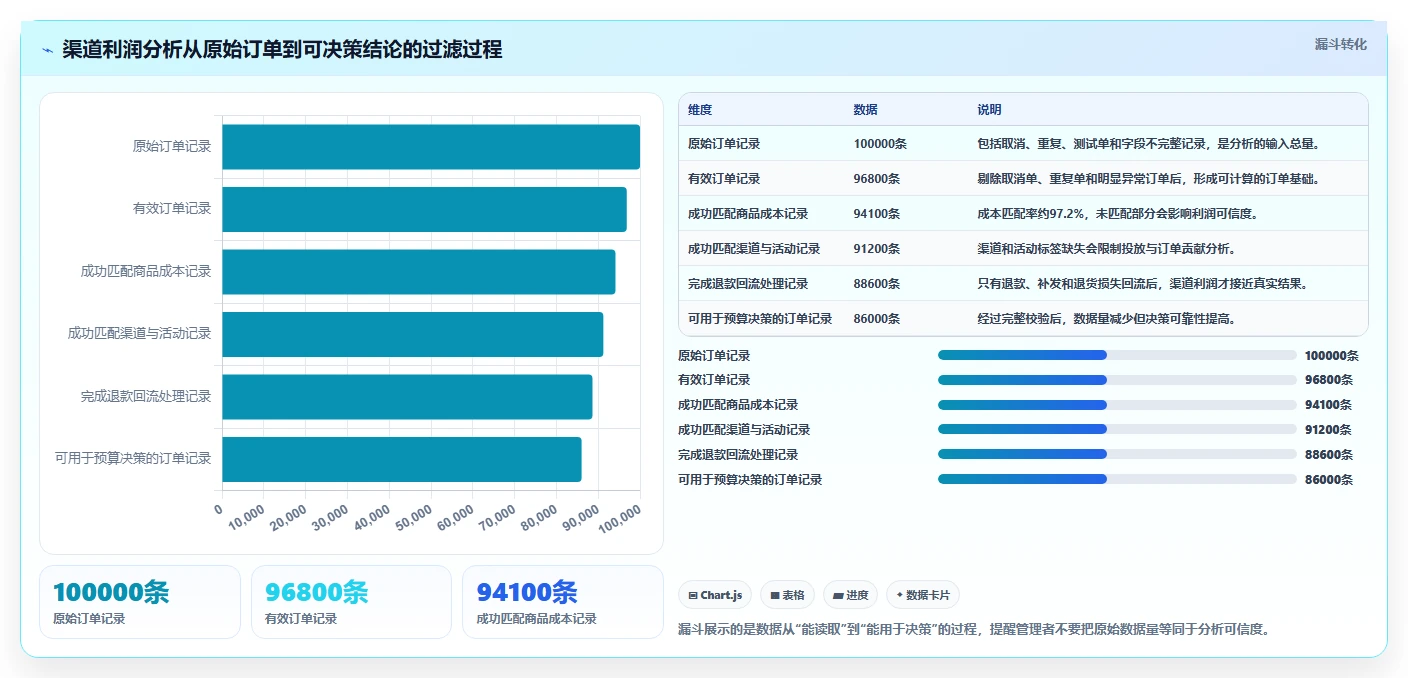Click progress bar for 成功匹配商品成本记录 94100条
Viewport: 1408px width, 678px height.
[x=1117, y=405]
